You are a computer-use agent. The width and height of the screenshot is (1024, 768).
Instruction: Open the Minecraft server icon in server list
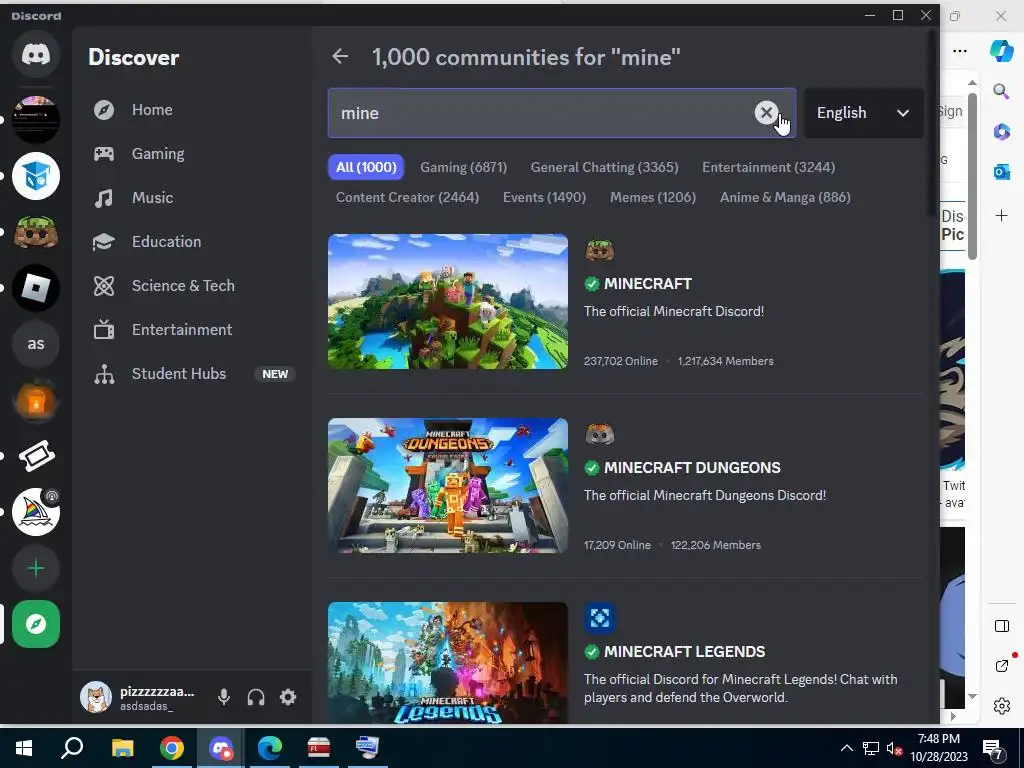click(x=36, y=232)
